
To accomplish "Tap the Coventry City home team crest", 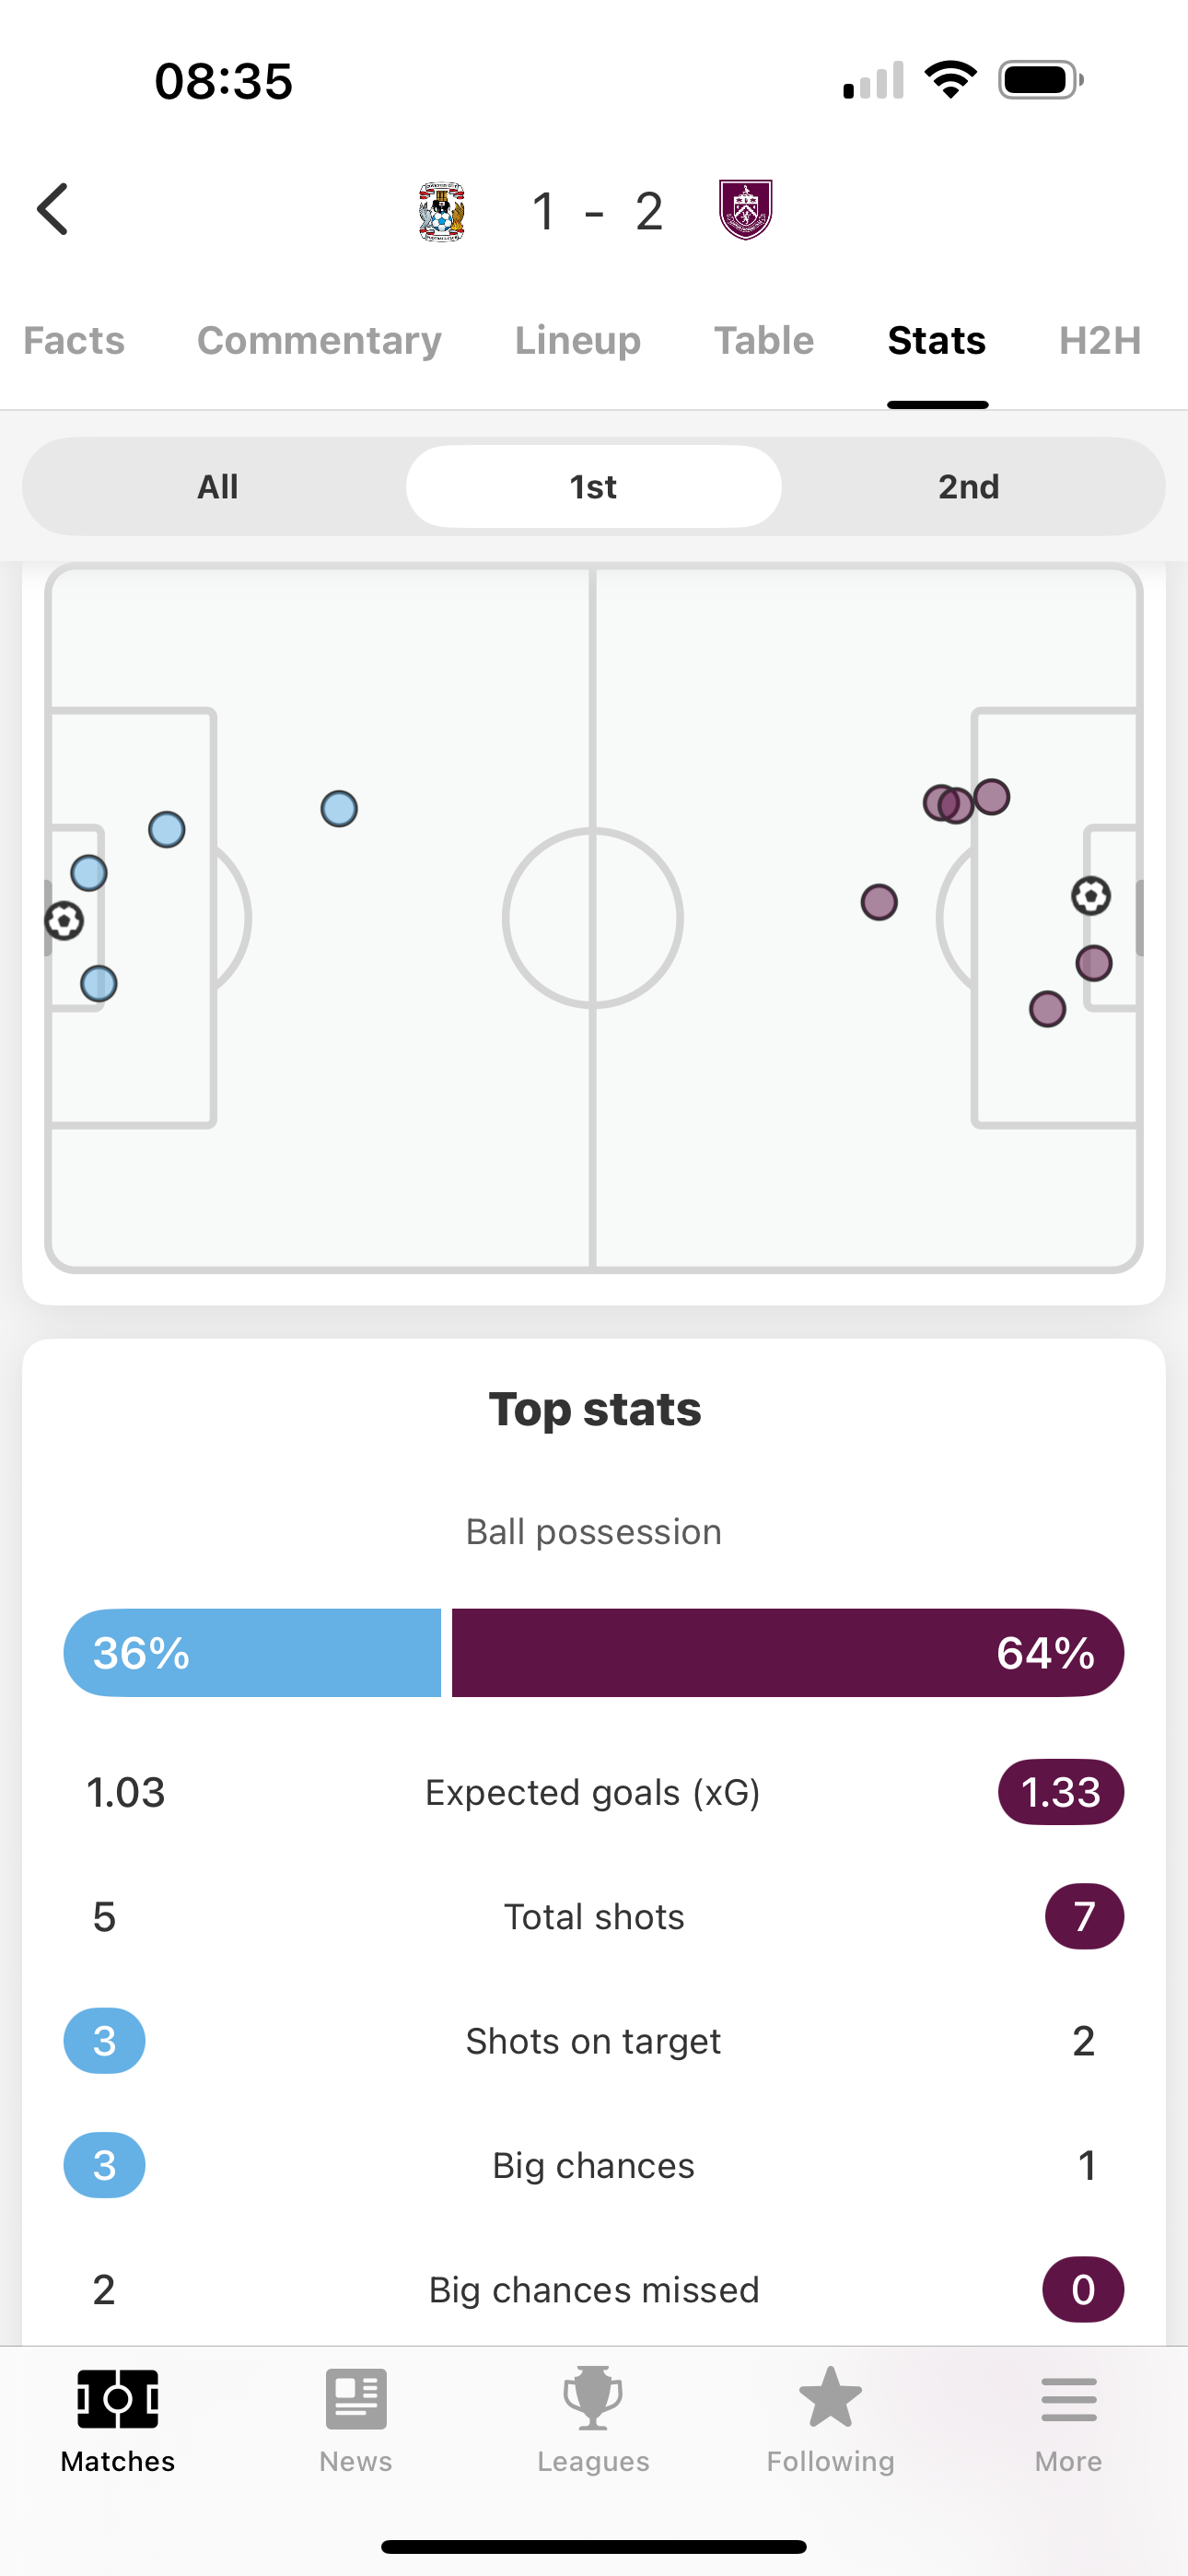I will [x=442, y=211].
